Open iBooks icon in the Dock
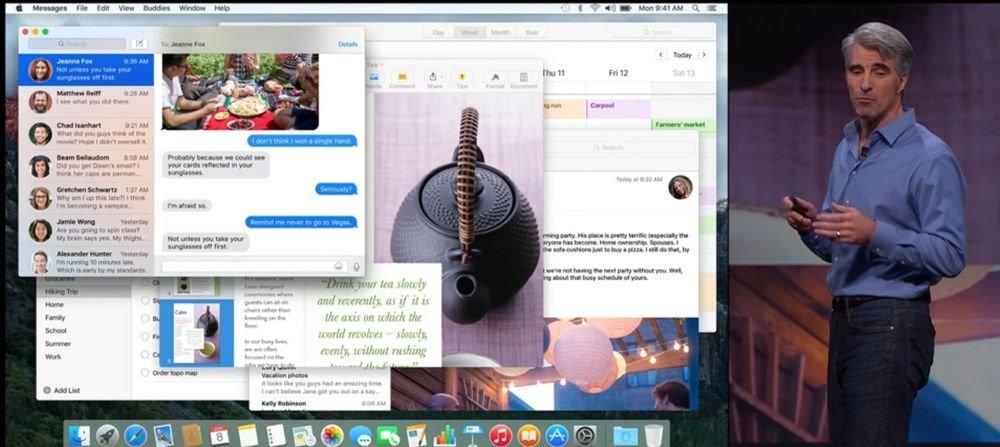1000x447 pixels. [529, 436]
